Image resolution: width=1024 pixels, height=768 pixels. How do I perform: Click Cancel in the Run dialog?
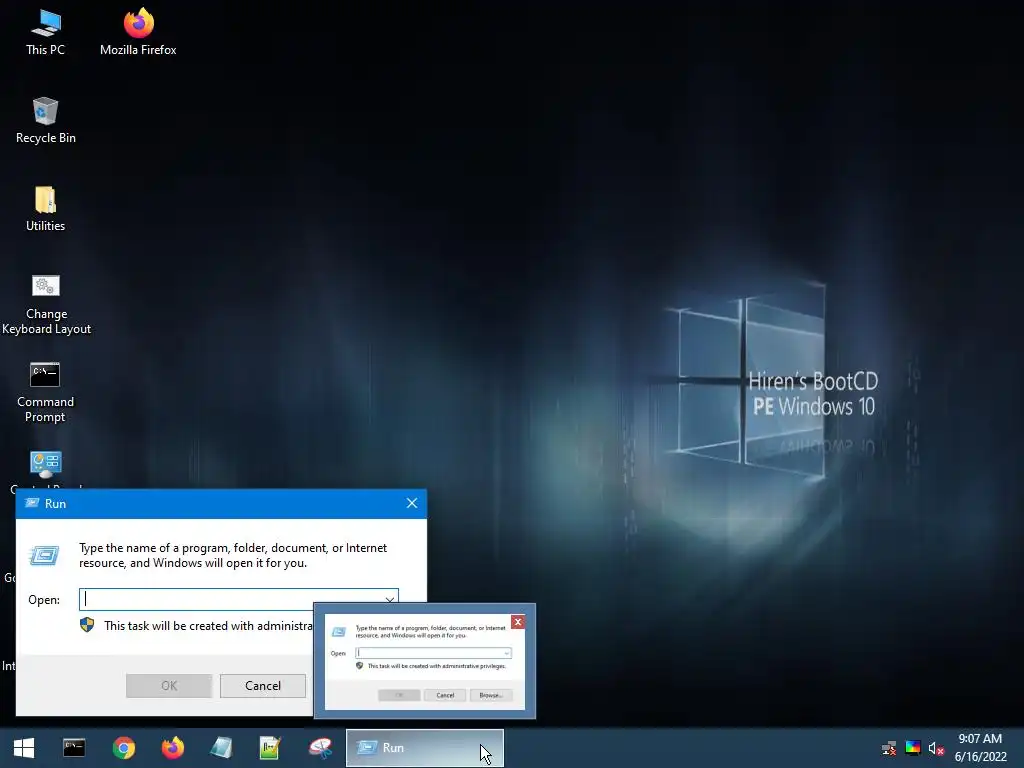click(263, 686)
